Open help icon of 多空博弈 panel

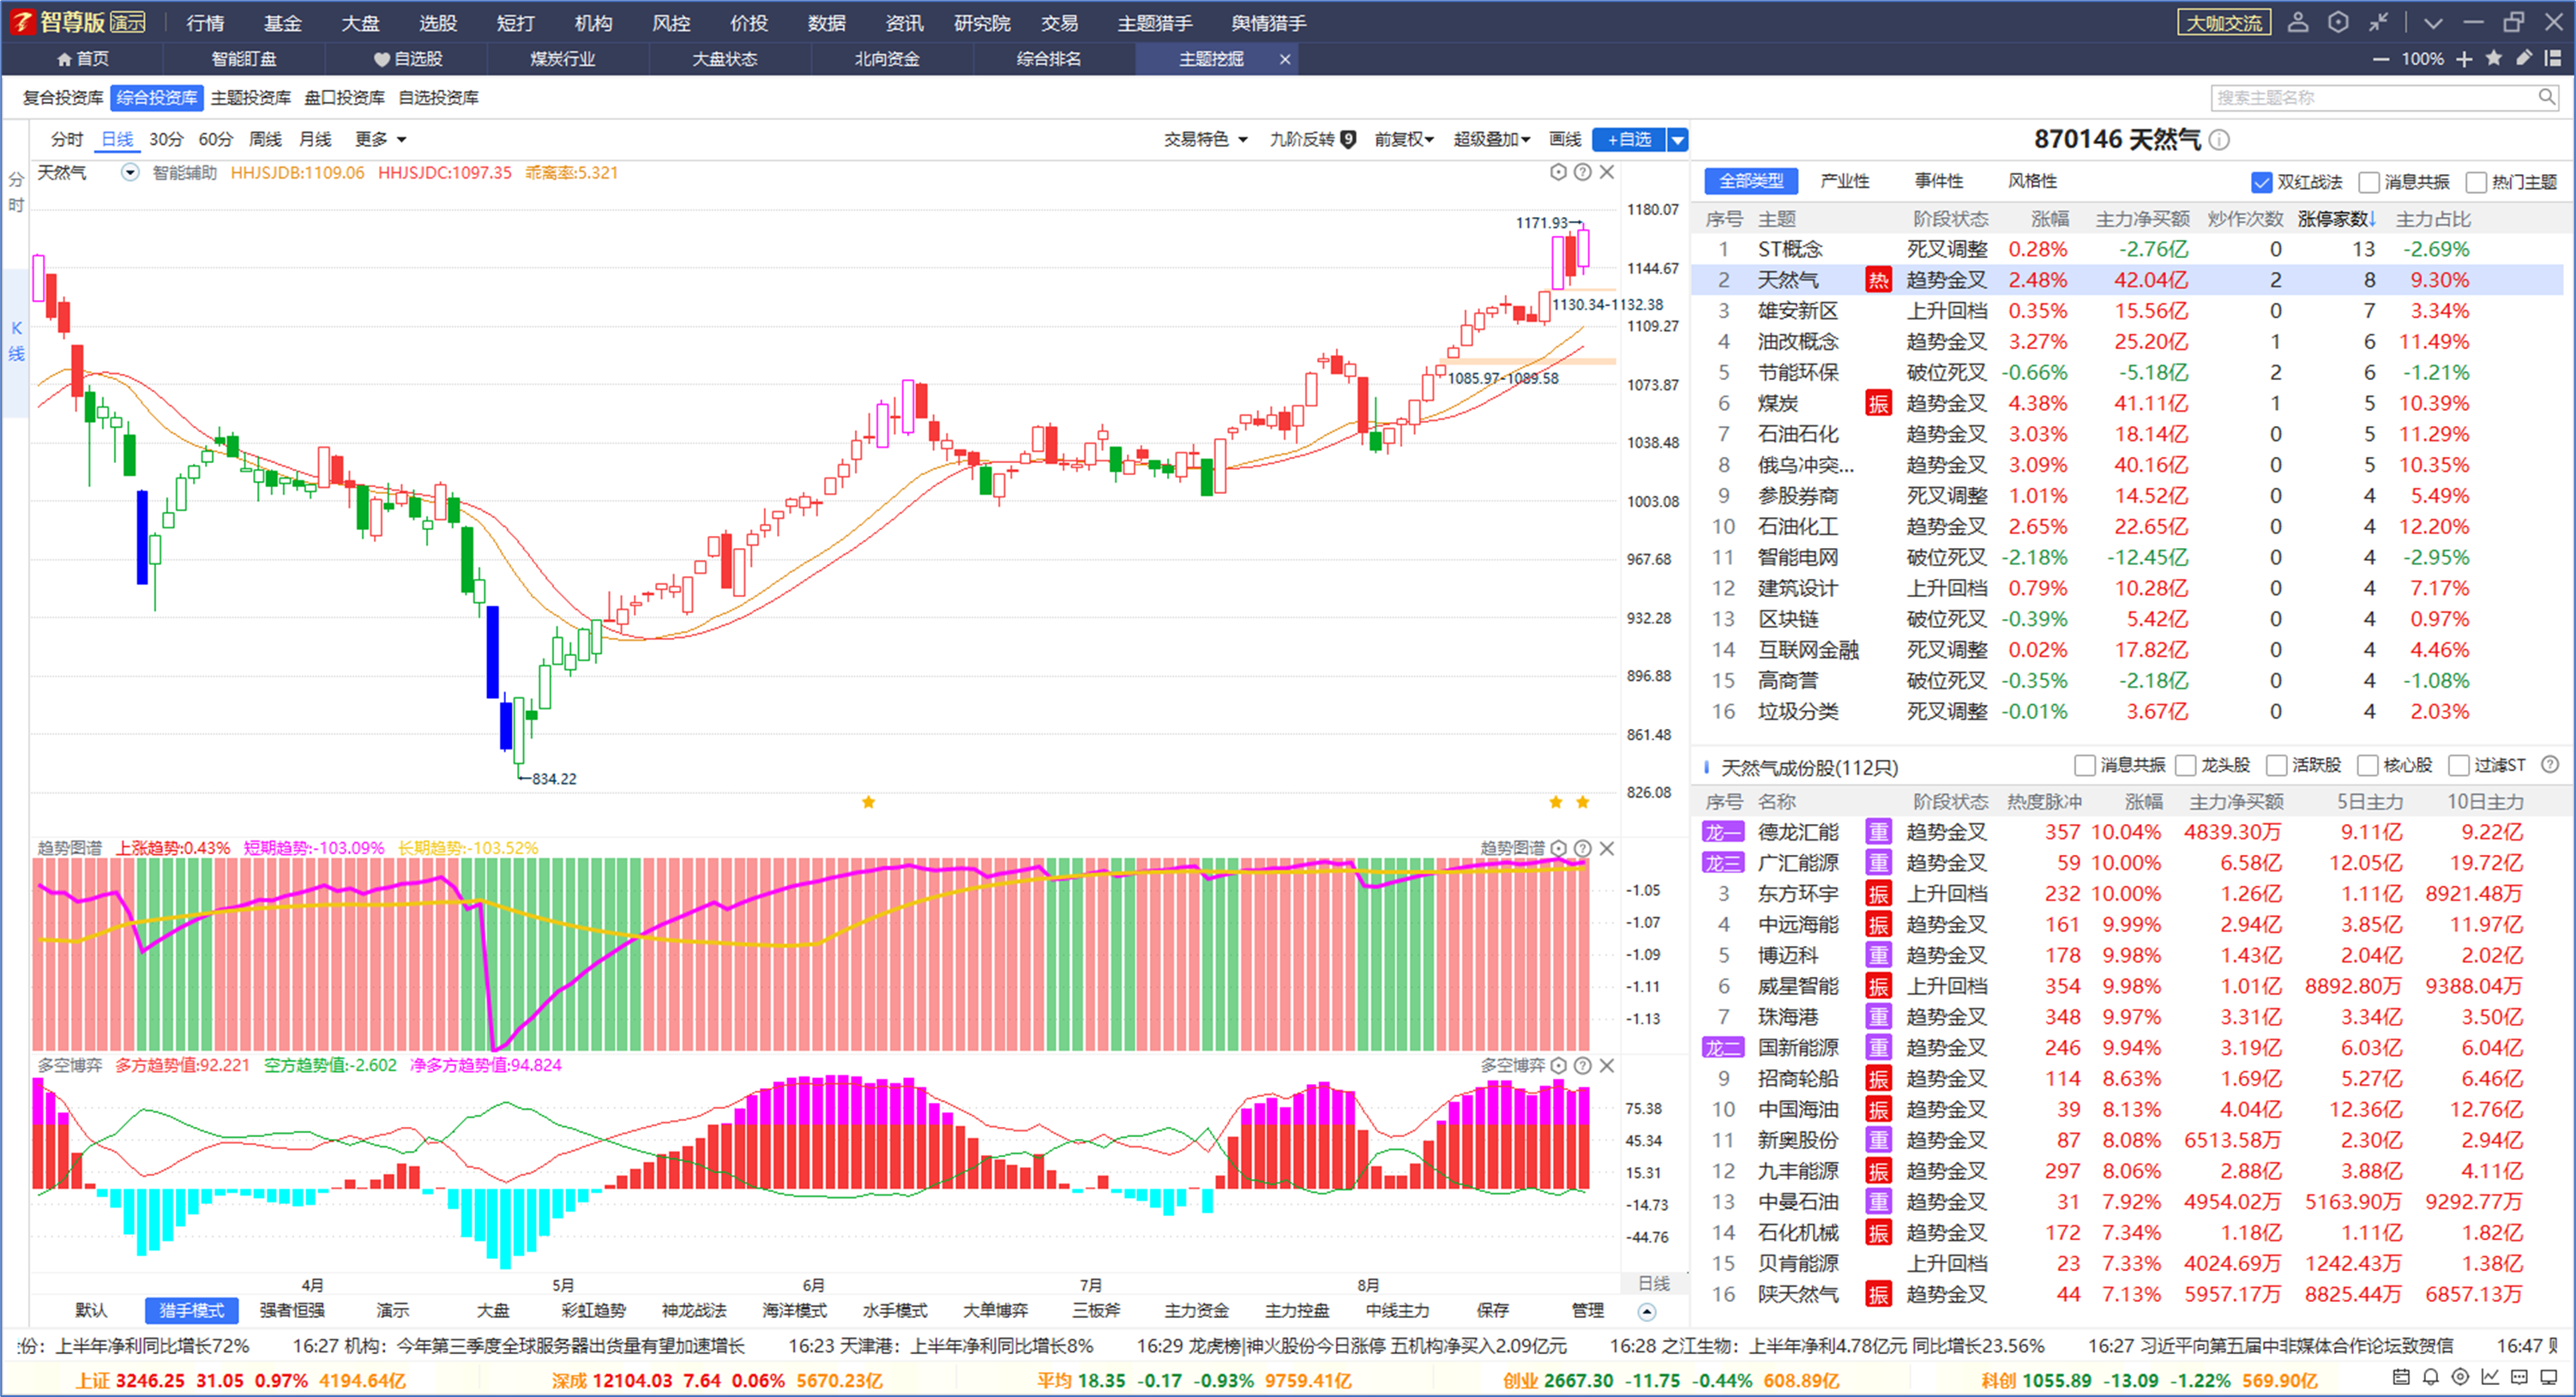point(1582,1065)
